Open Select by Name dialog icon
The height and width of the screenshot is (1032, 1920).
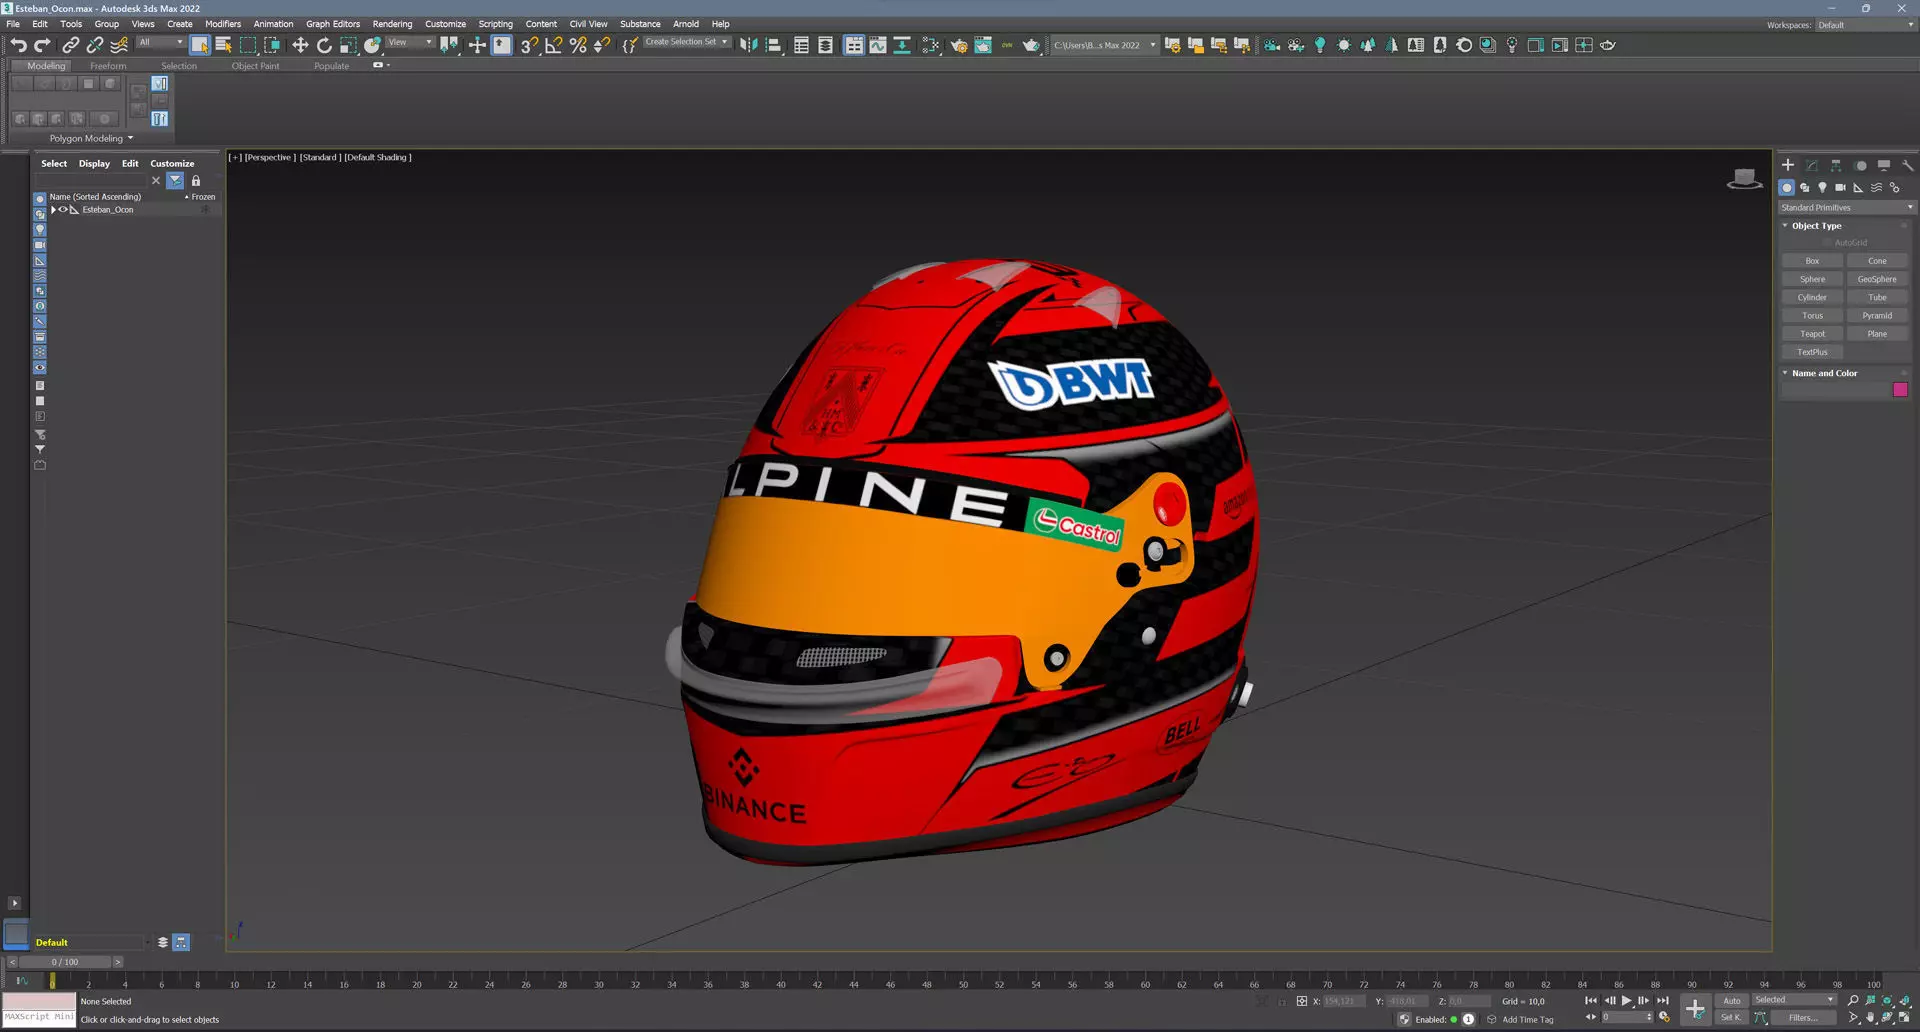tap(224, 45)
